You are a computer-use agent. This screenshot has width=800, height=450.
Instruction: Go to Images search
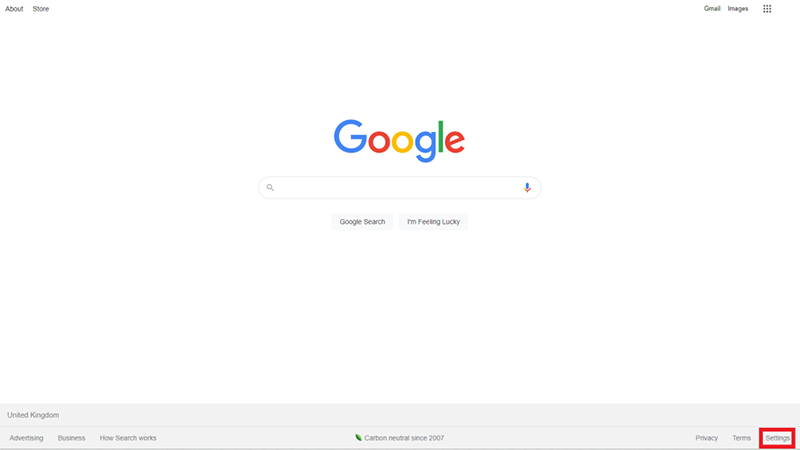(738, 9)
